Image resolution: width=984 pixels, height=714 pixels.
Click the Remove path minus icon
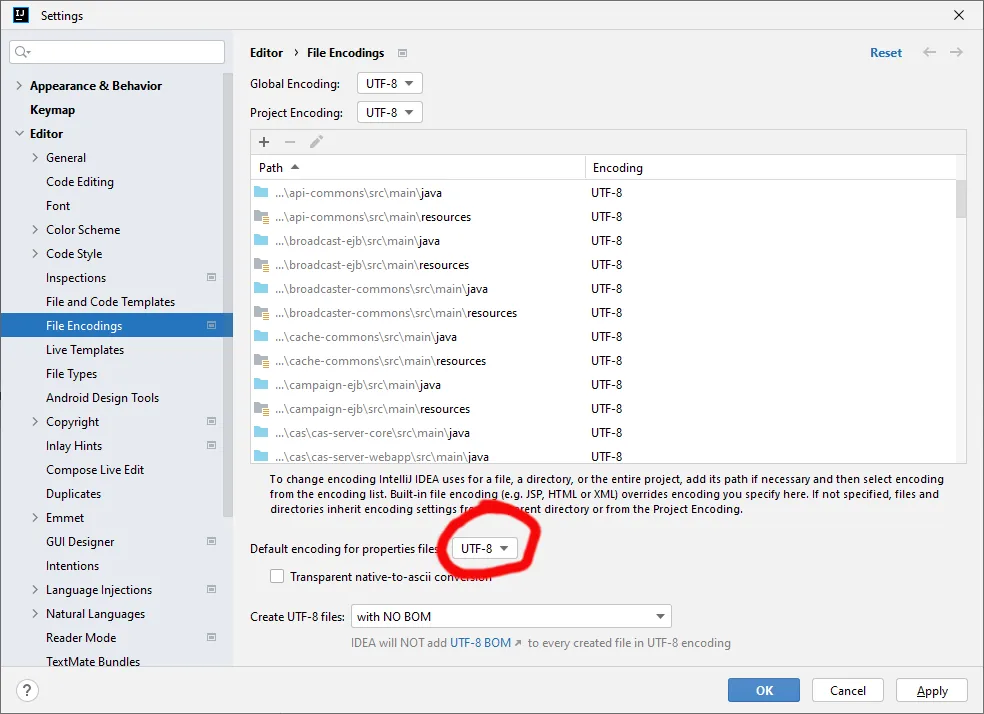coord(290,142)
